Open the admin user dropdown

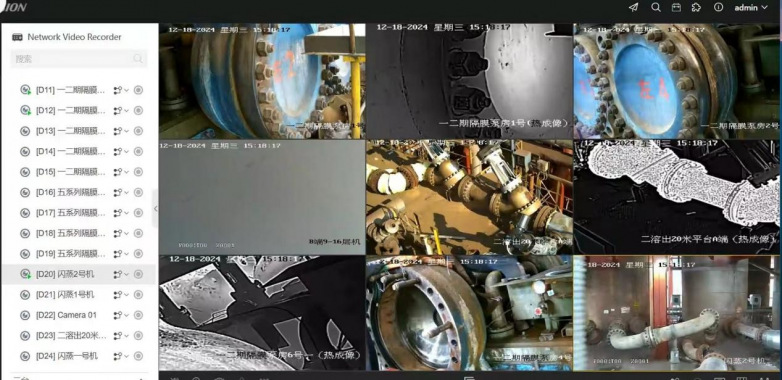751,7
